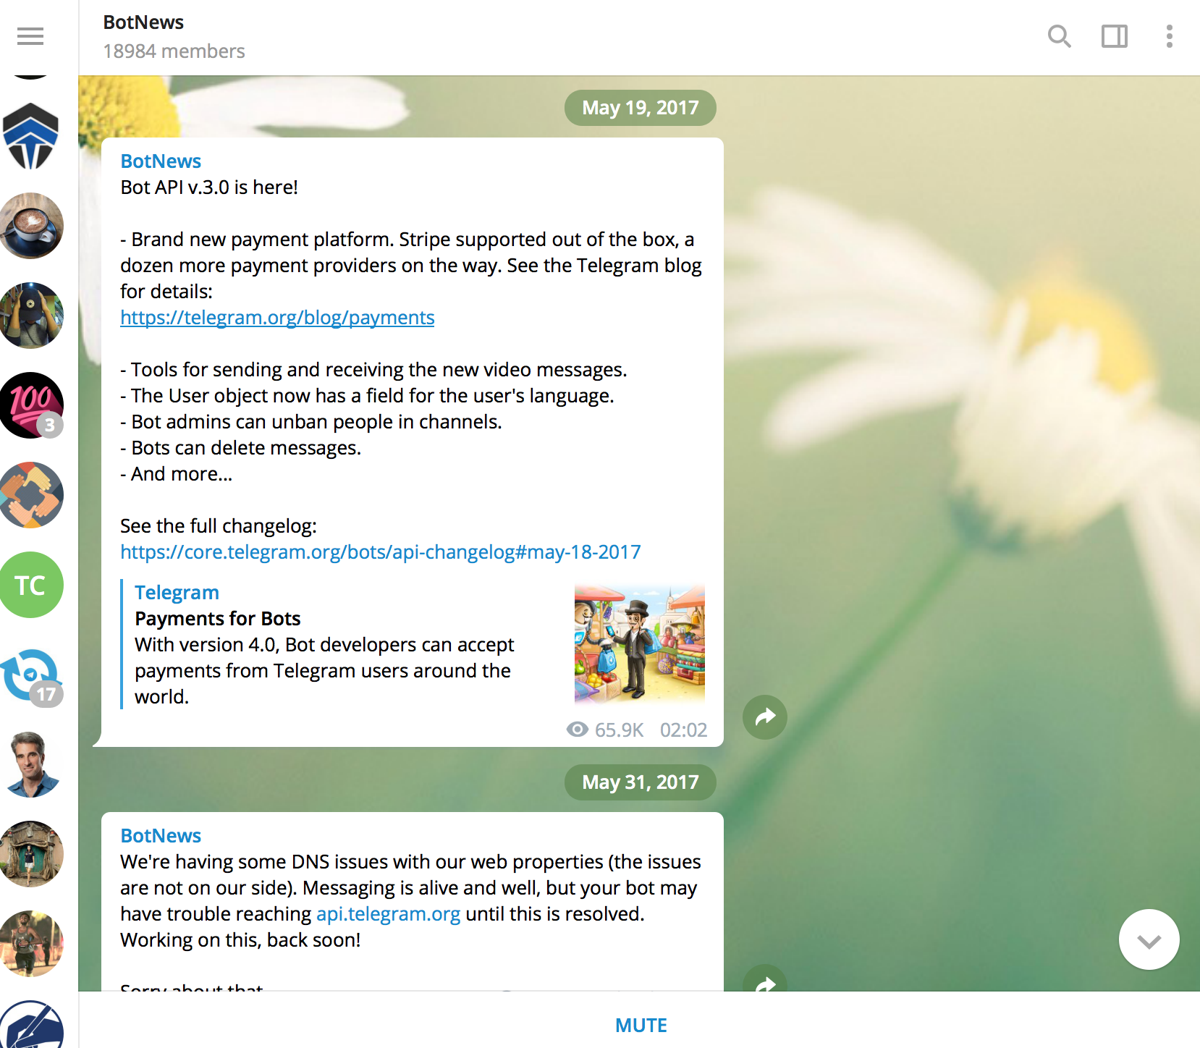This screenshot has width=1200, height=1048.
Task: Click the May 19, 2017 date badge
Action: 640,108
